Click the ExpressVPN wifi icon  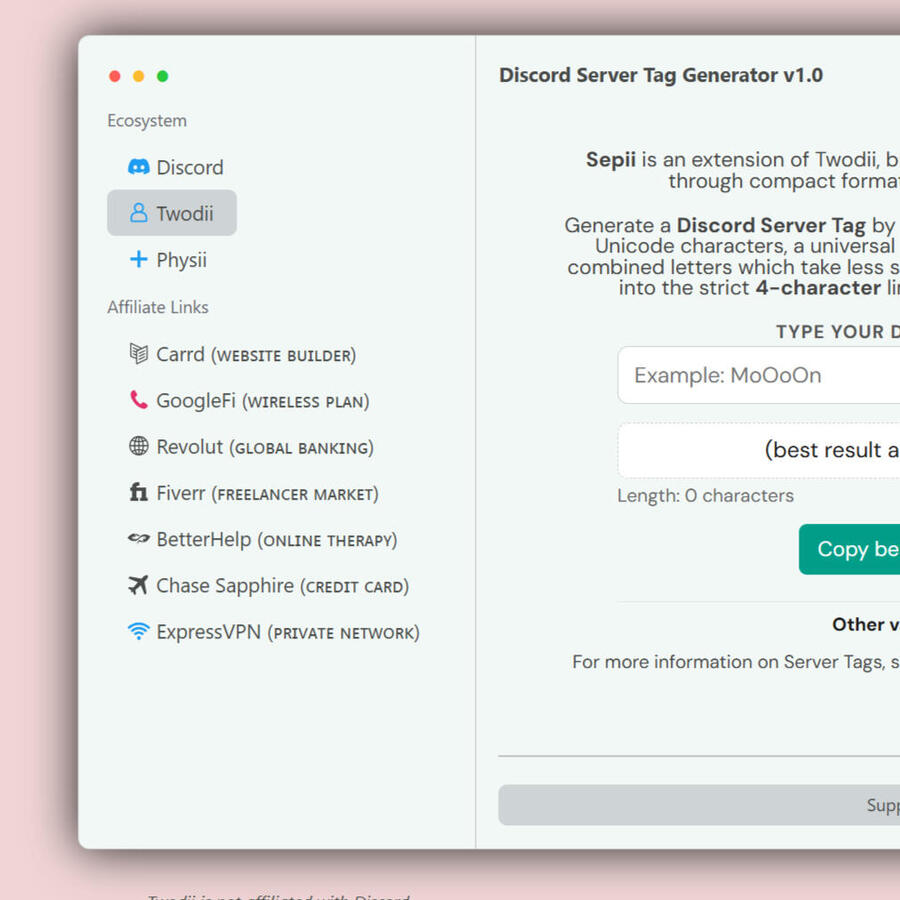139,632
